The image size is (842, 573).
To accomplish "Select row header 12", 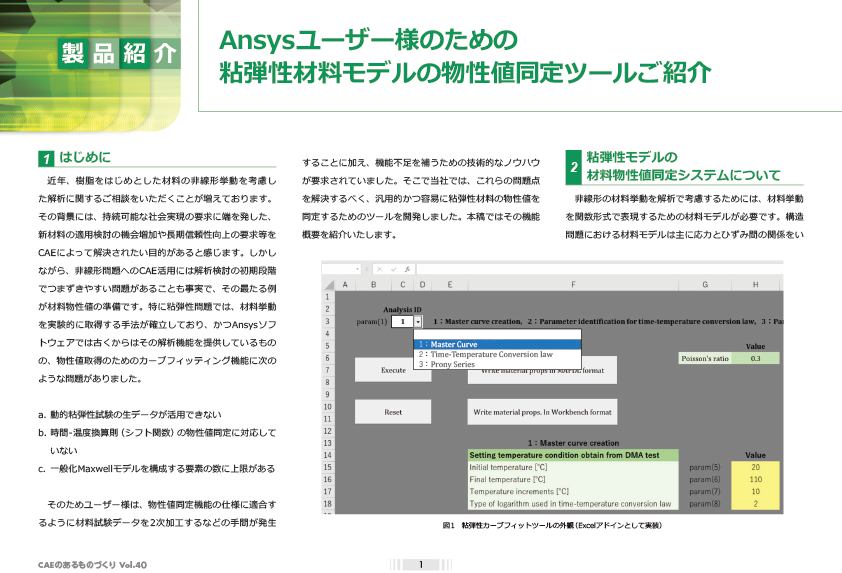I will (328, 431).
